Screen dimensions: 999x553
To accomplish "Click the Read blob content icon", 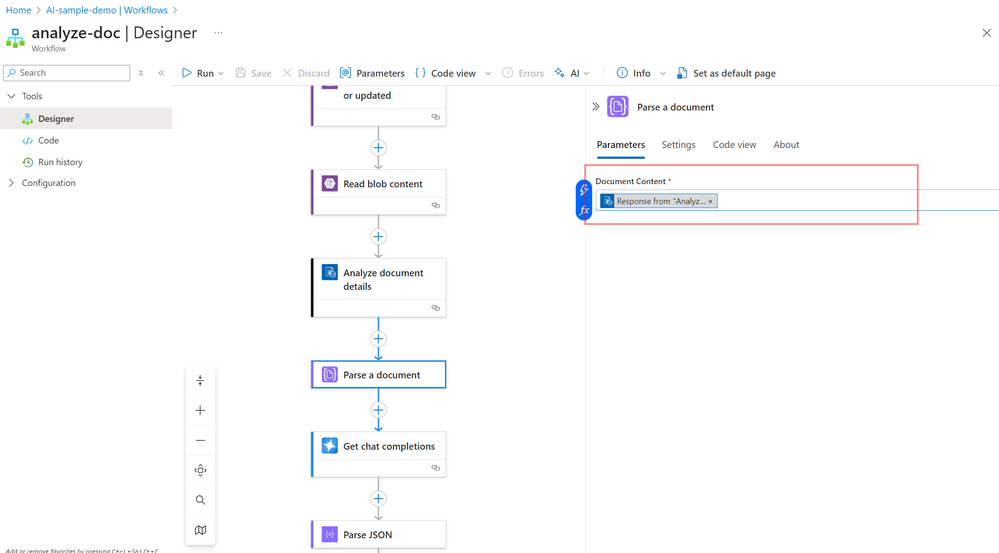I will click(329, 183).
